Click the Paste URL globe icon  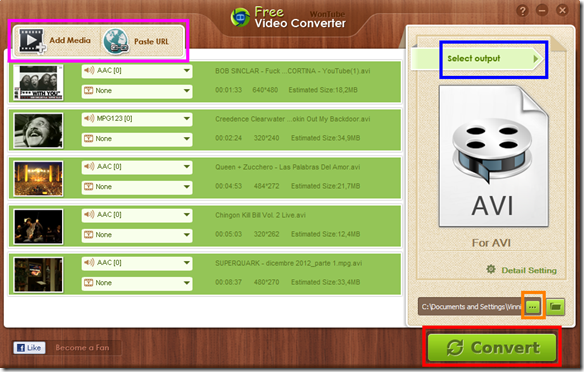point(116,41)
